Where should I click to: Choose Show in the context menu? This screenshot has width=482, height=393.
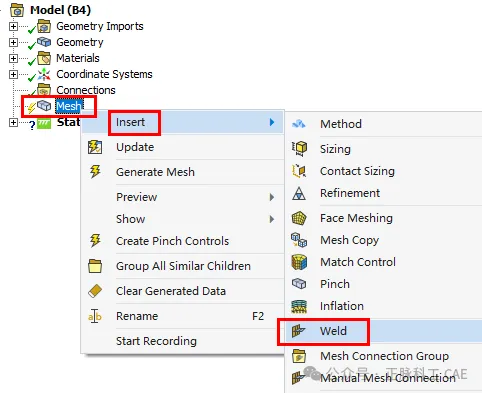point(183,219)
